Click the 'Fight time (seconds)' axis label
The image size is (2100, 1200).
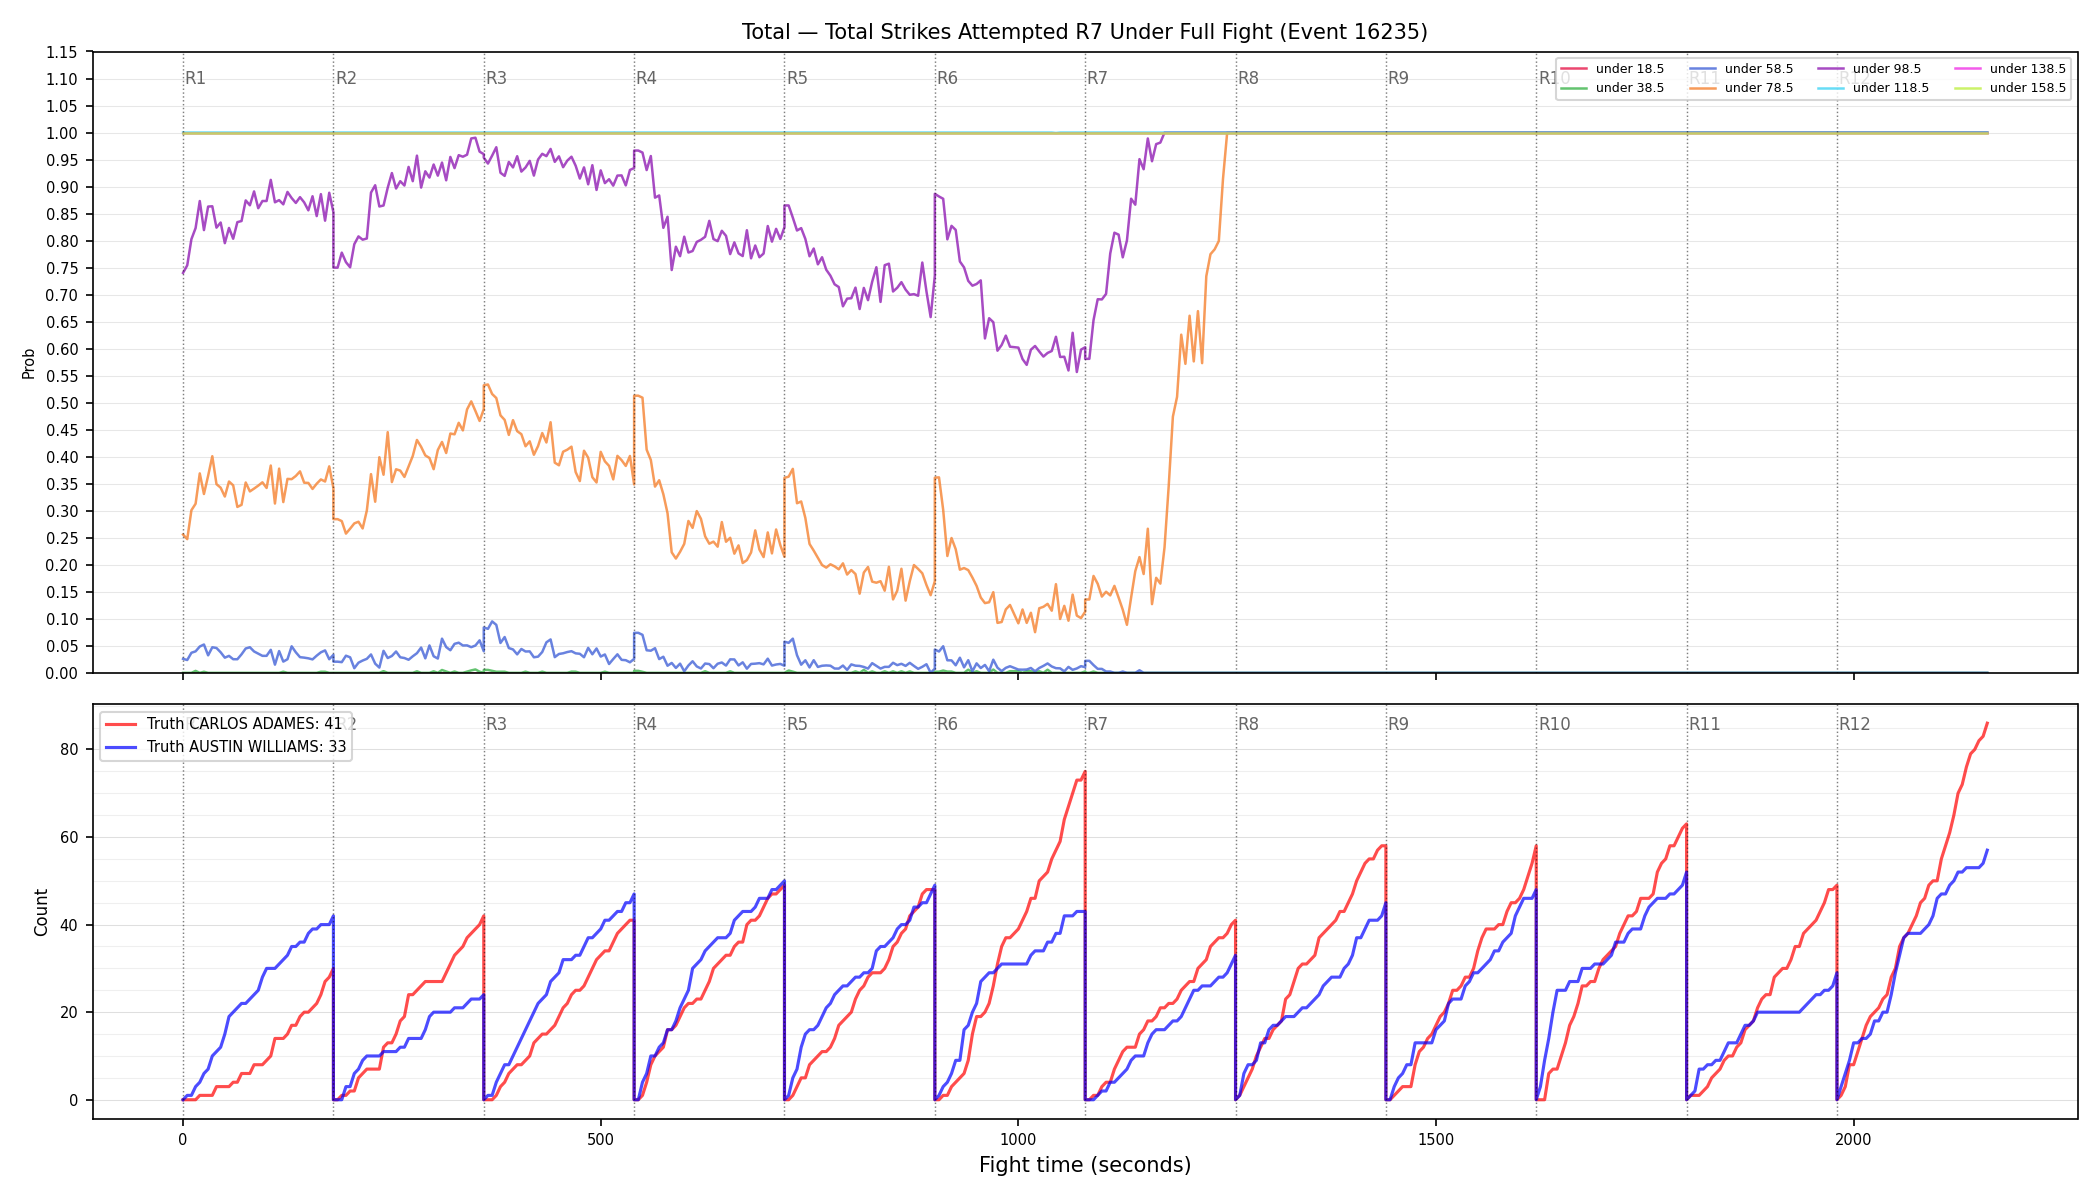(1085, 1165)
